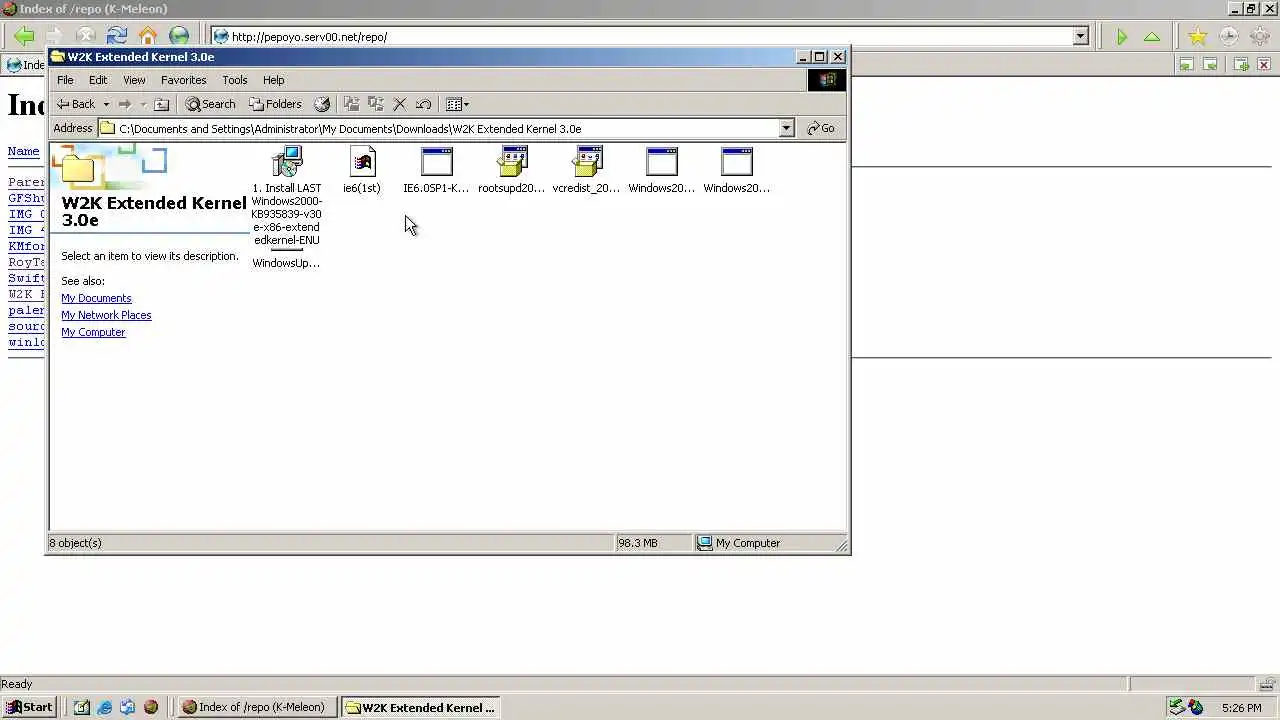The width and height of the screenshot is (1280, 720).
Task: Click system tray clock 5:26 PM
Action: click(x=1241, y=708)
